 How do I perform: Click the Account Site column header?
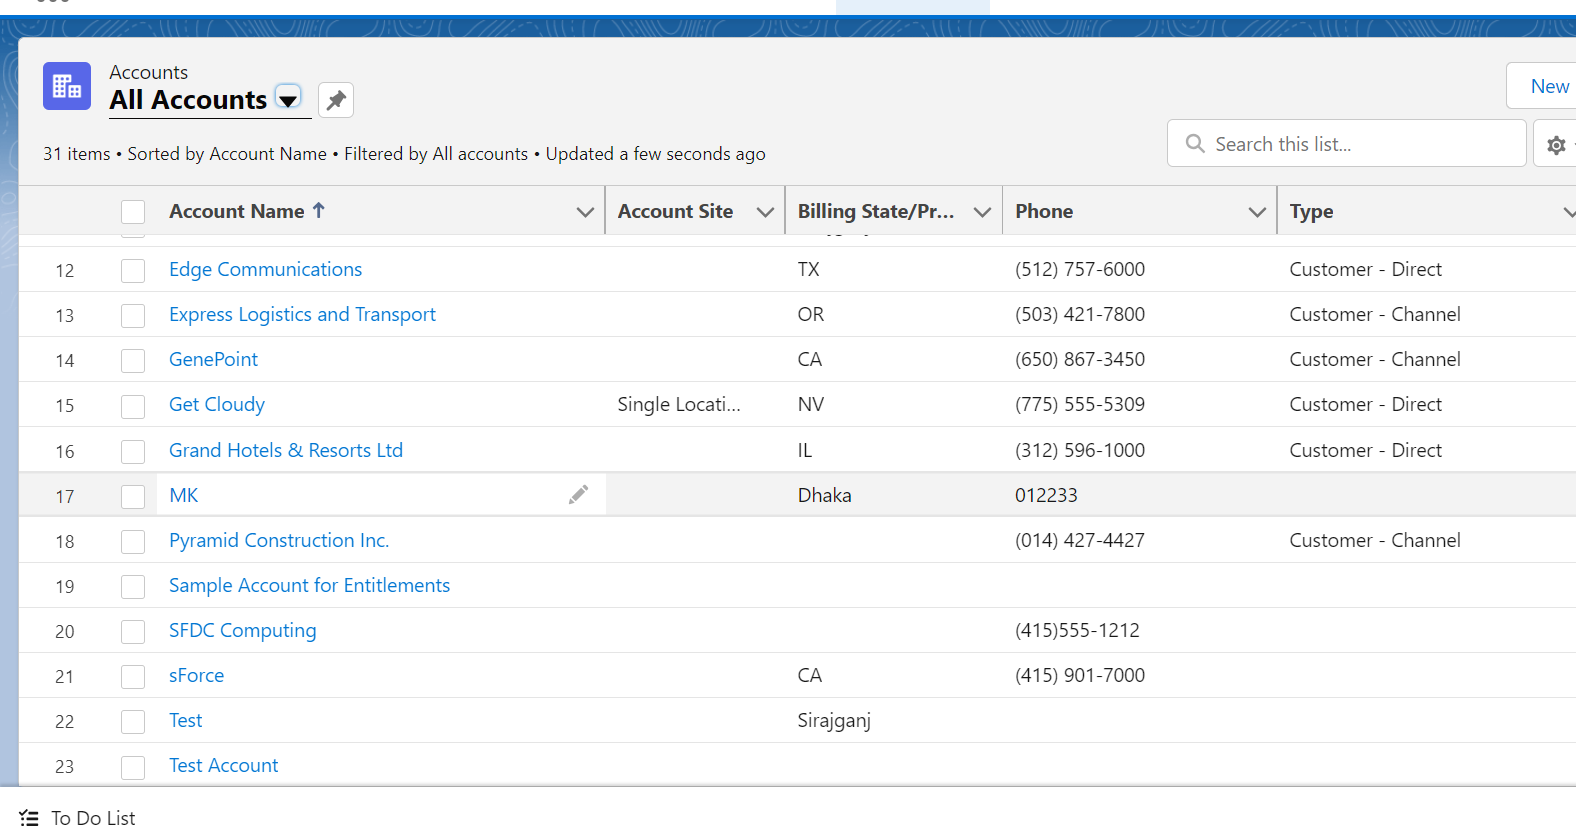click(x=675, y=211)
